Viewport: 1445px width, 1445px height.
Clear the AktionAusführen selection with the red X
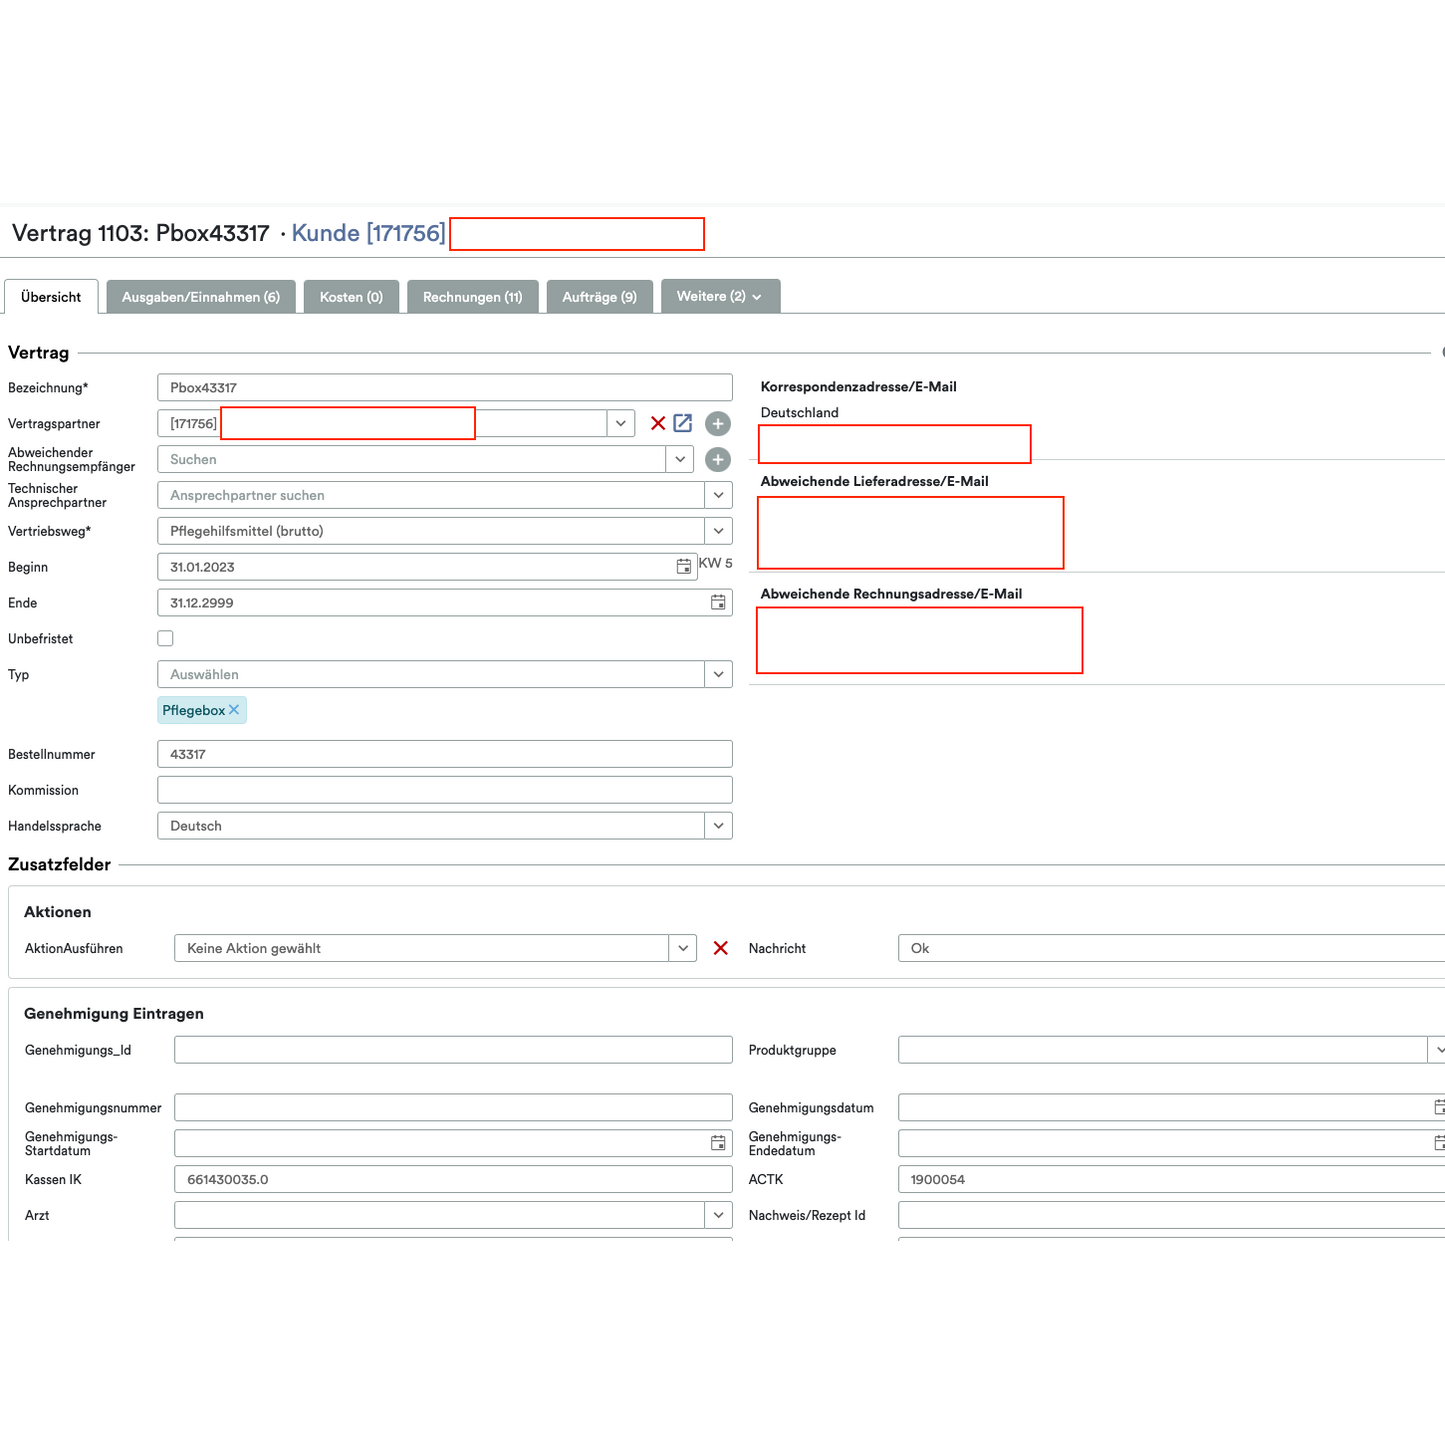tap(720, 948)
